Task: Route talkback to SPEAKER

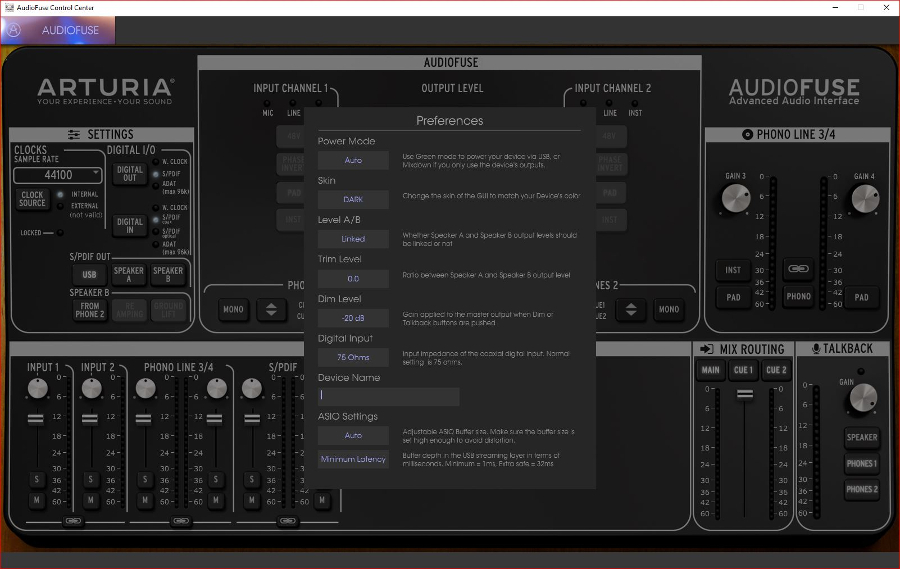Action: click(x=862, y=438)
